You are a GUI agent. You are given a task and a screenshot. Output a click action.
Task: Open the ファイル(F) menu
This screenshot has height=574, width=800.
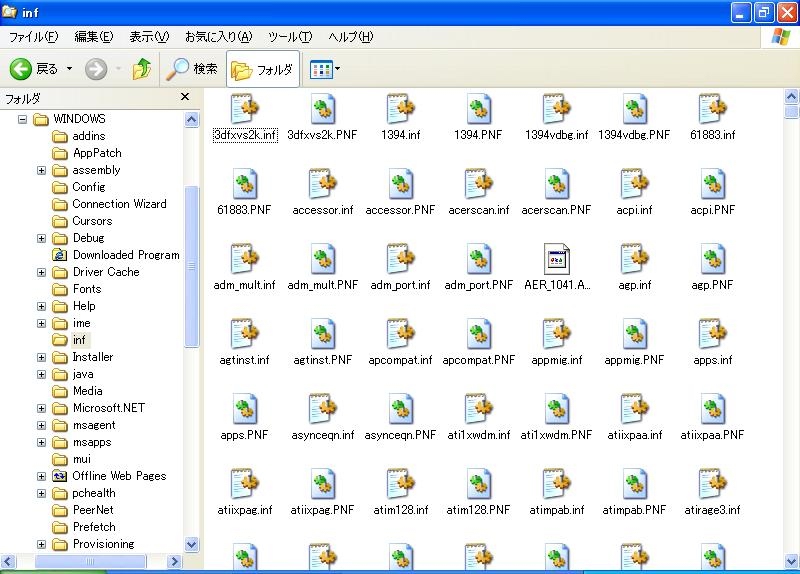(33, 37)
